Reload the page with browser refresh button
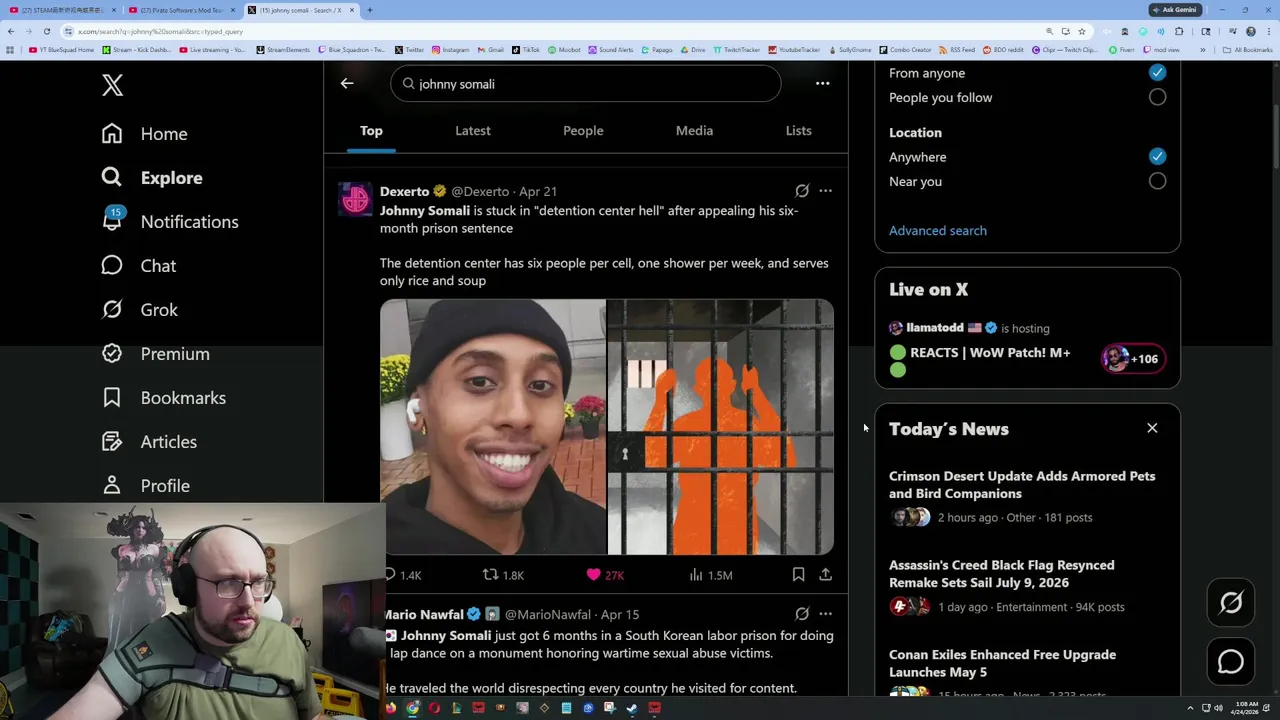Image resolution: width=1280 pixels, height=720 pixels. pos(46,31)
